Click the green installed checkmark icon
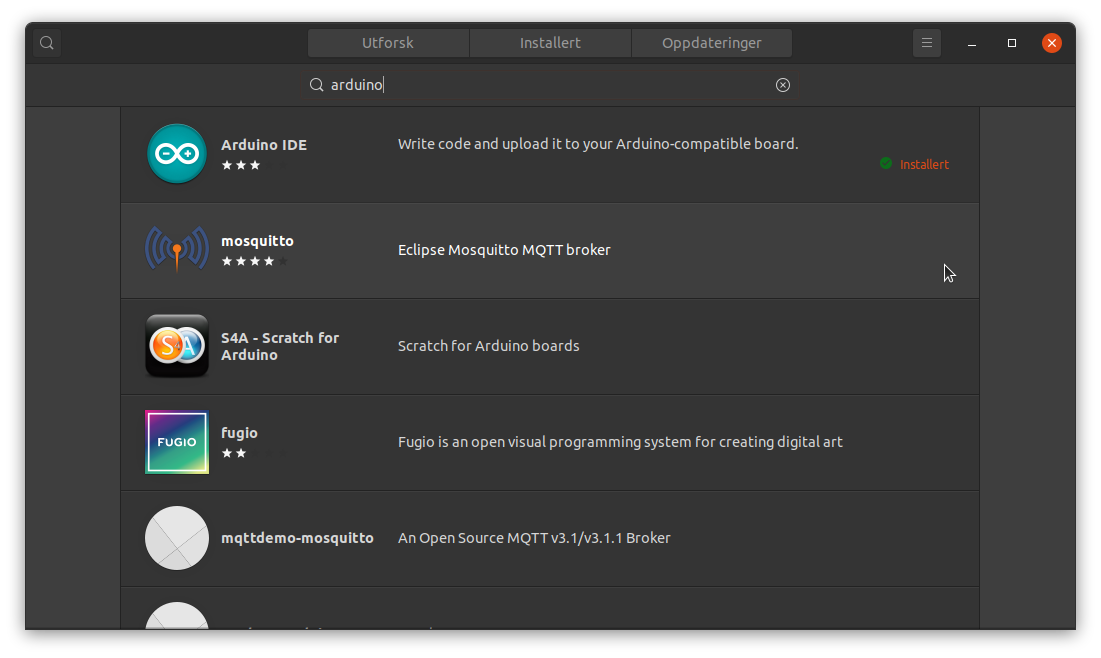Screen dimensions: 1101x658 [x=886, y=164]
